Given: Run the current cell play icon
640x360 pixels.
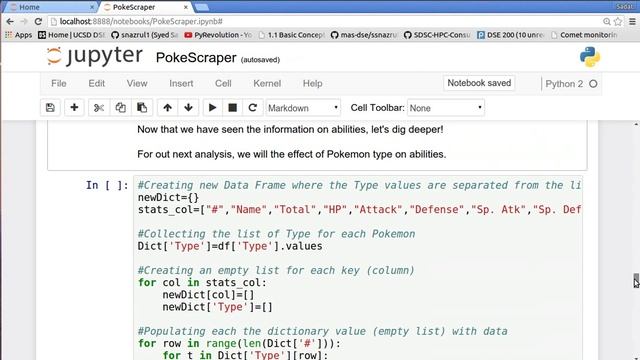Looking at the screenshot, I should pos(212,108).
